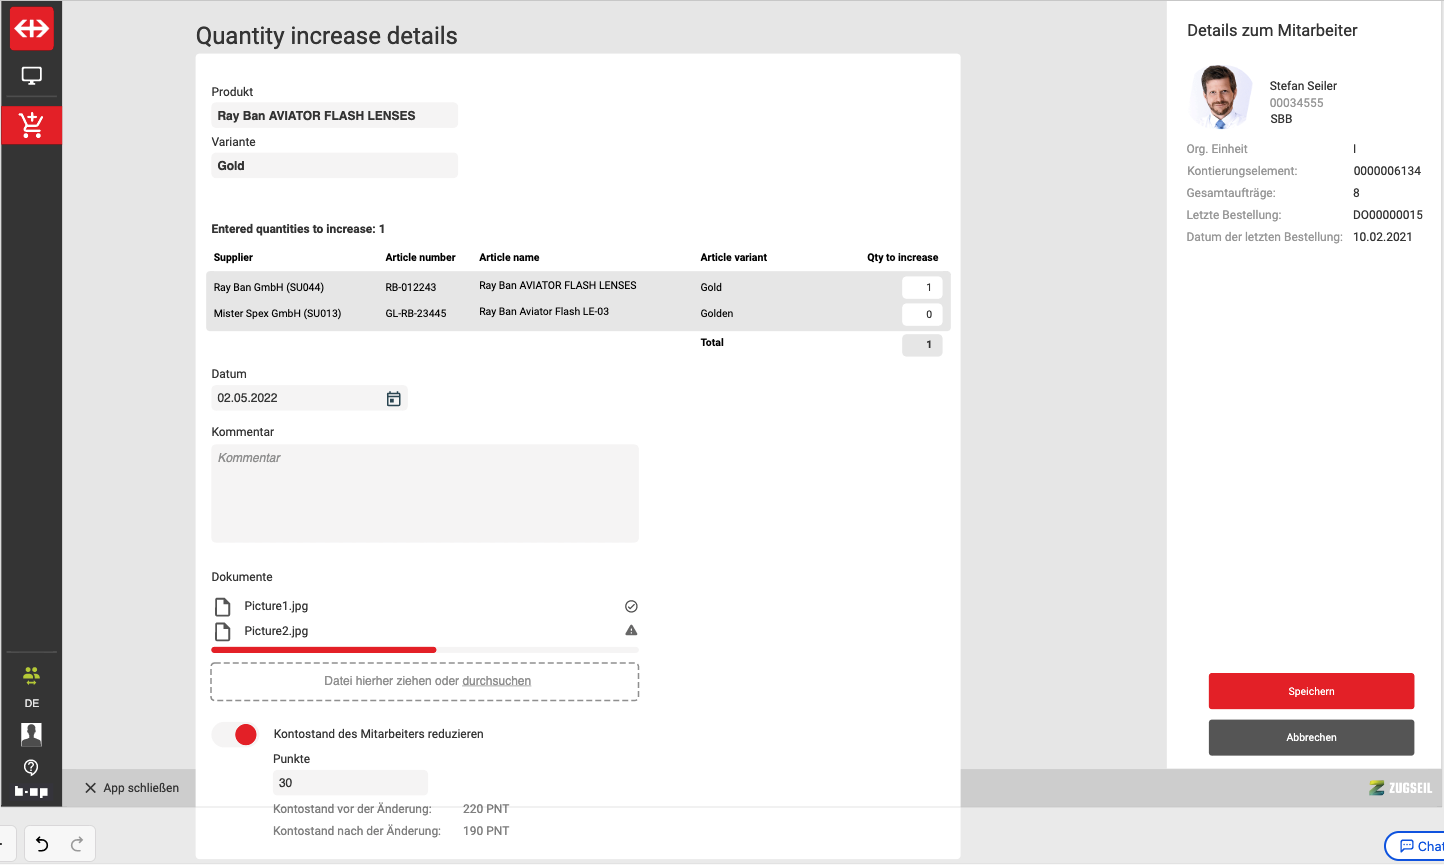Click the Punkte input field
Screen dimensions: 1444x865
[350, 783]
